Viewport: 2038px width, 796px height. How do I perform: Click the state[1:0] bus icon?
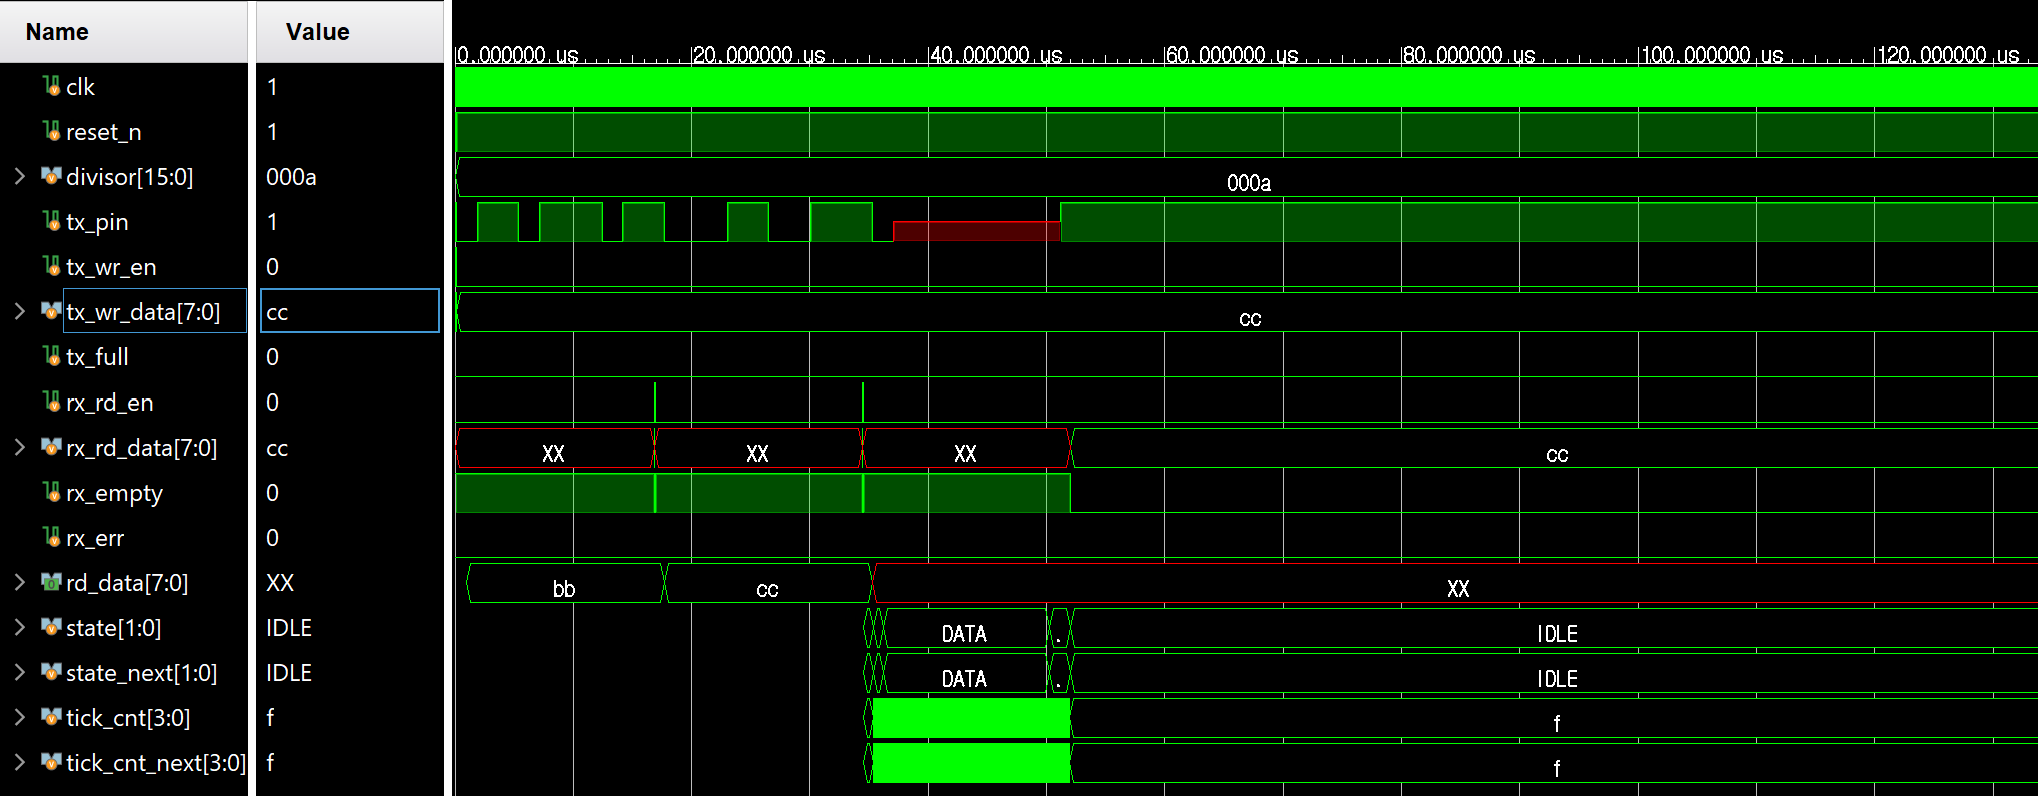point(52,627)
